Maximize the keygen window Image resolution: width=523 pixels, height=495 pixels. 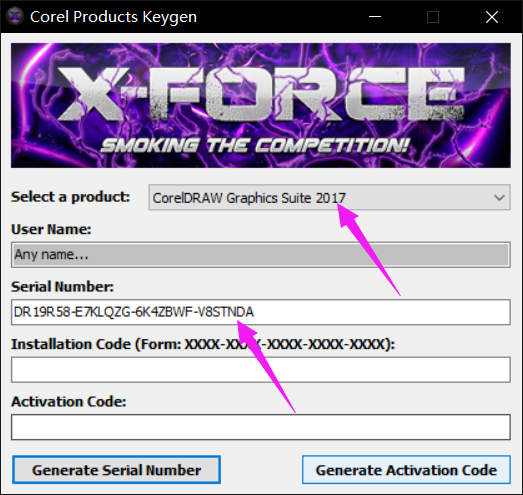click(433, 16)
